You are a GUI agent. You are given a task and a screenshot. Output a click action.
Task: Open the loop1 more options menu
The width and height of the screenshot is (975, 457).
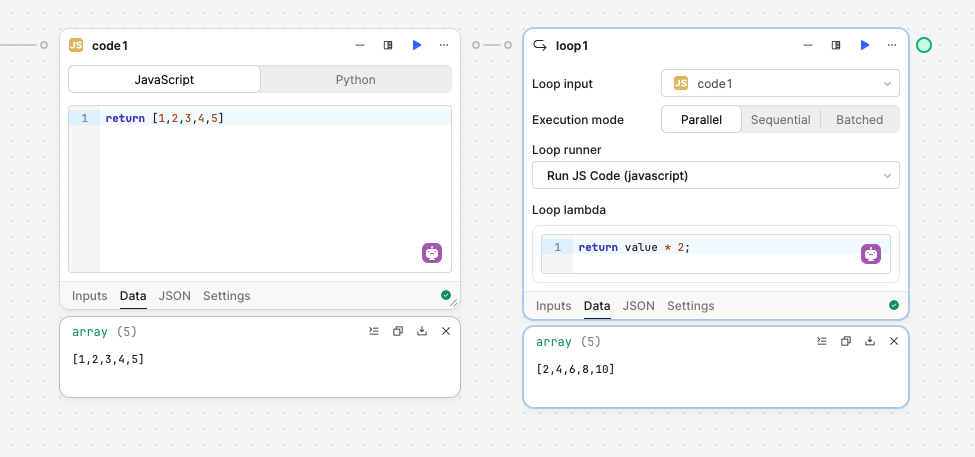coord(892,45)
